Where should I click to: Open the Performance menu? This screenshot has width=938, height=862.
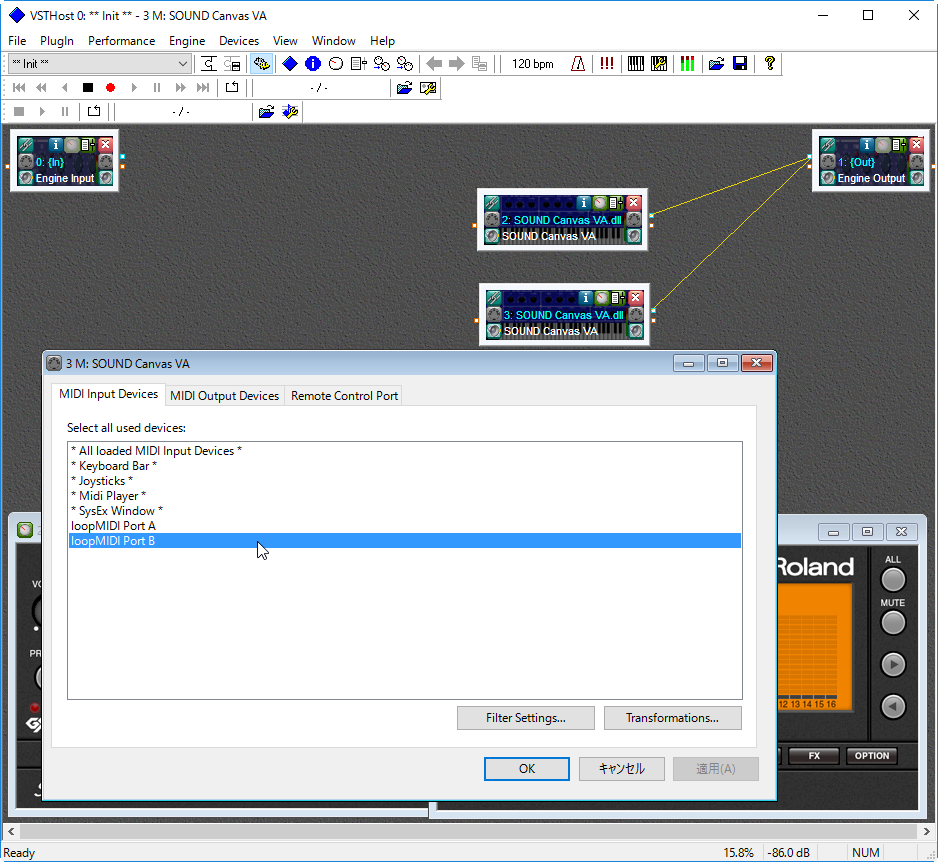click(121, 41)
